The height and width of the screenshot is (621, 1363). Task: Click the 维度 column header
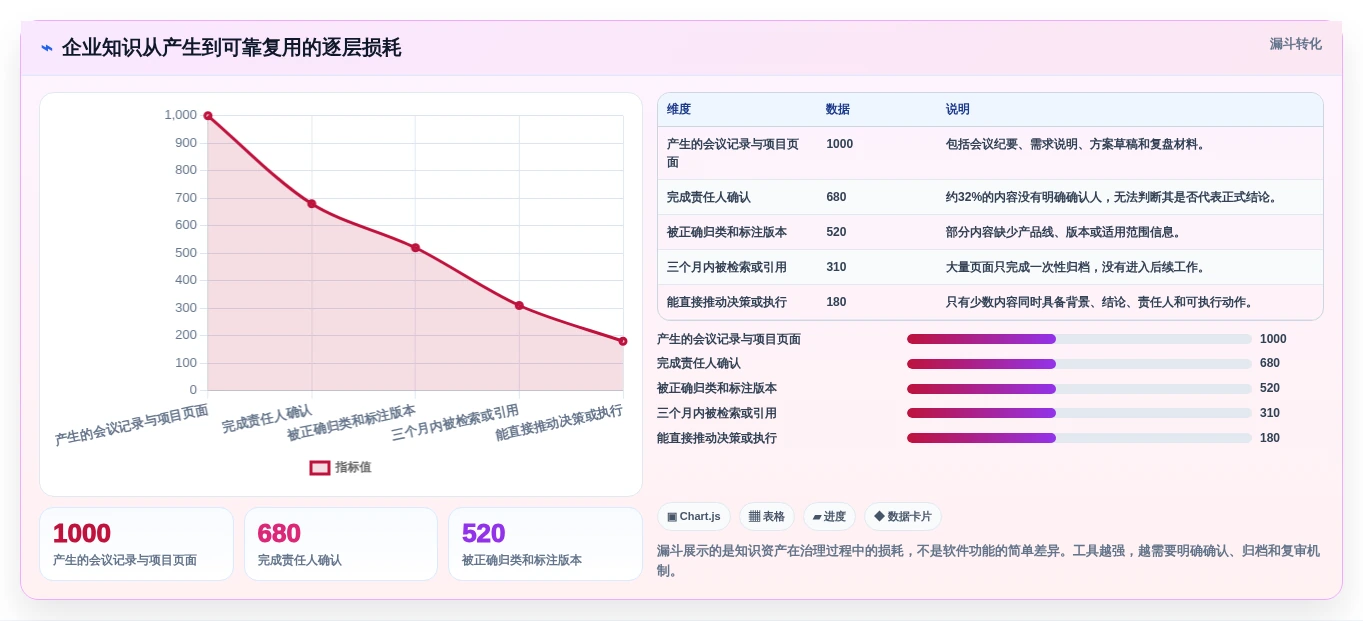click(679, 109)
